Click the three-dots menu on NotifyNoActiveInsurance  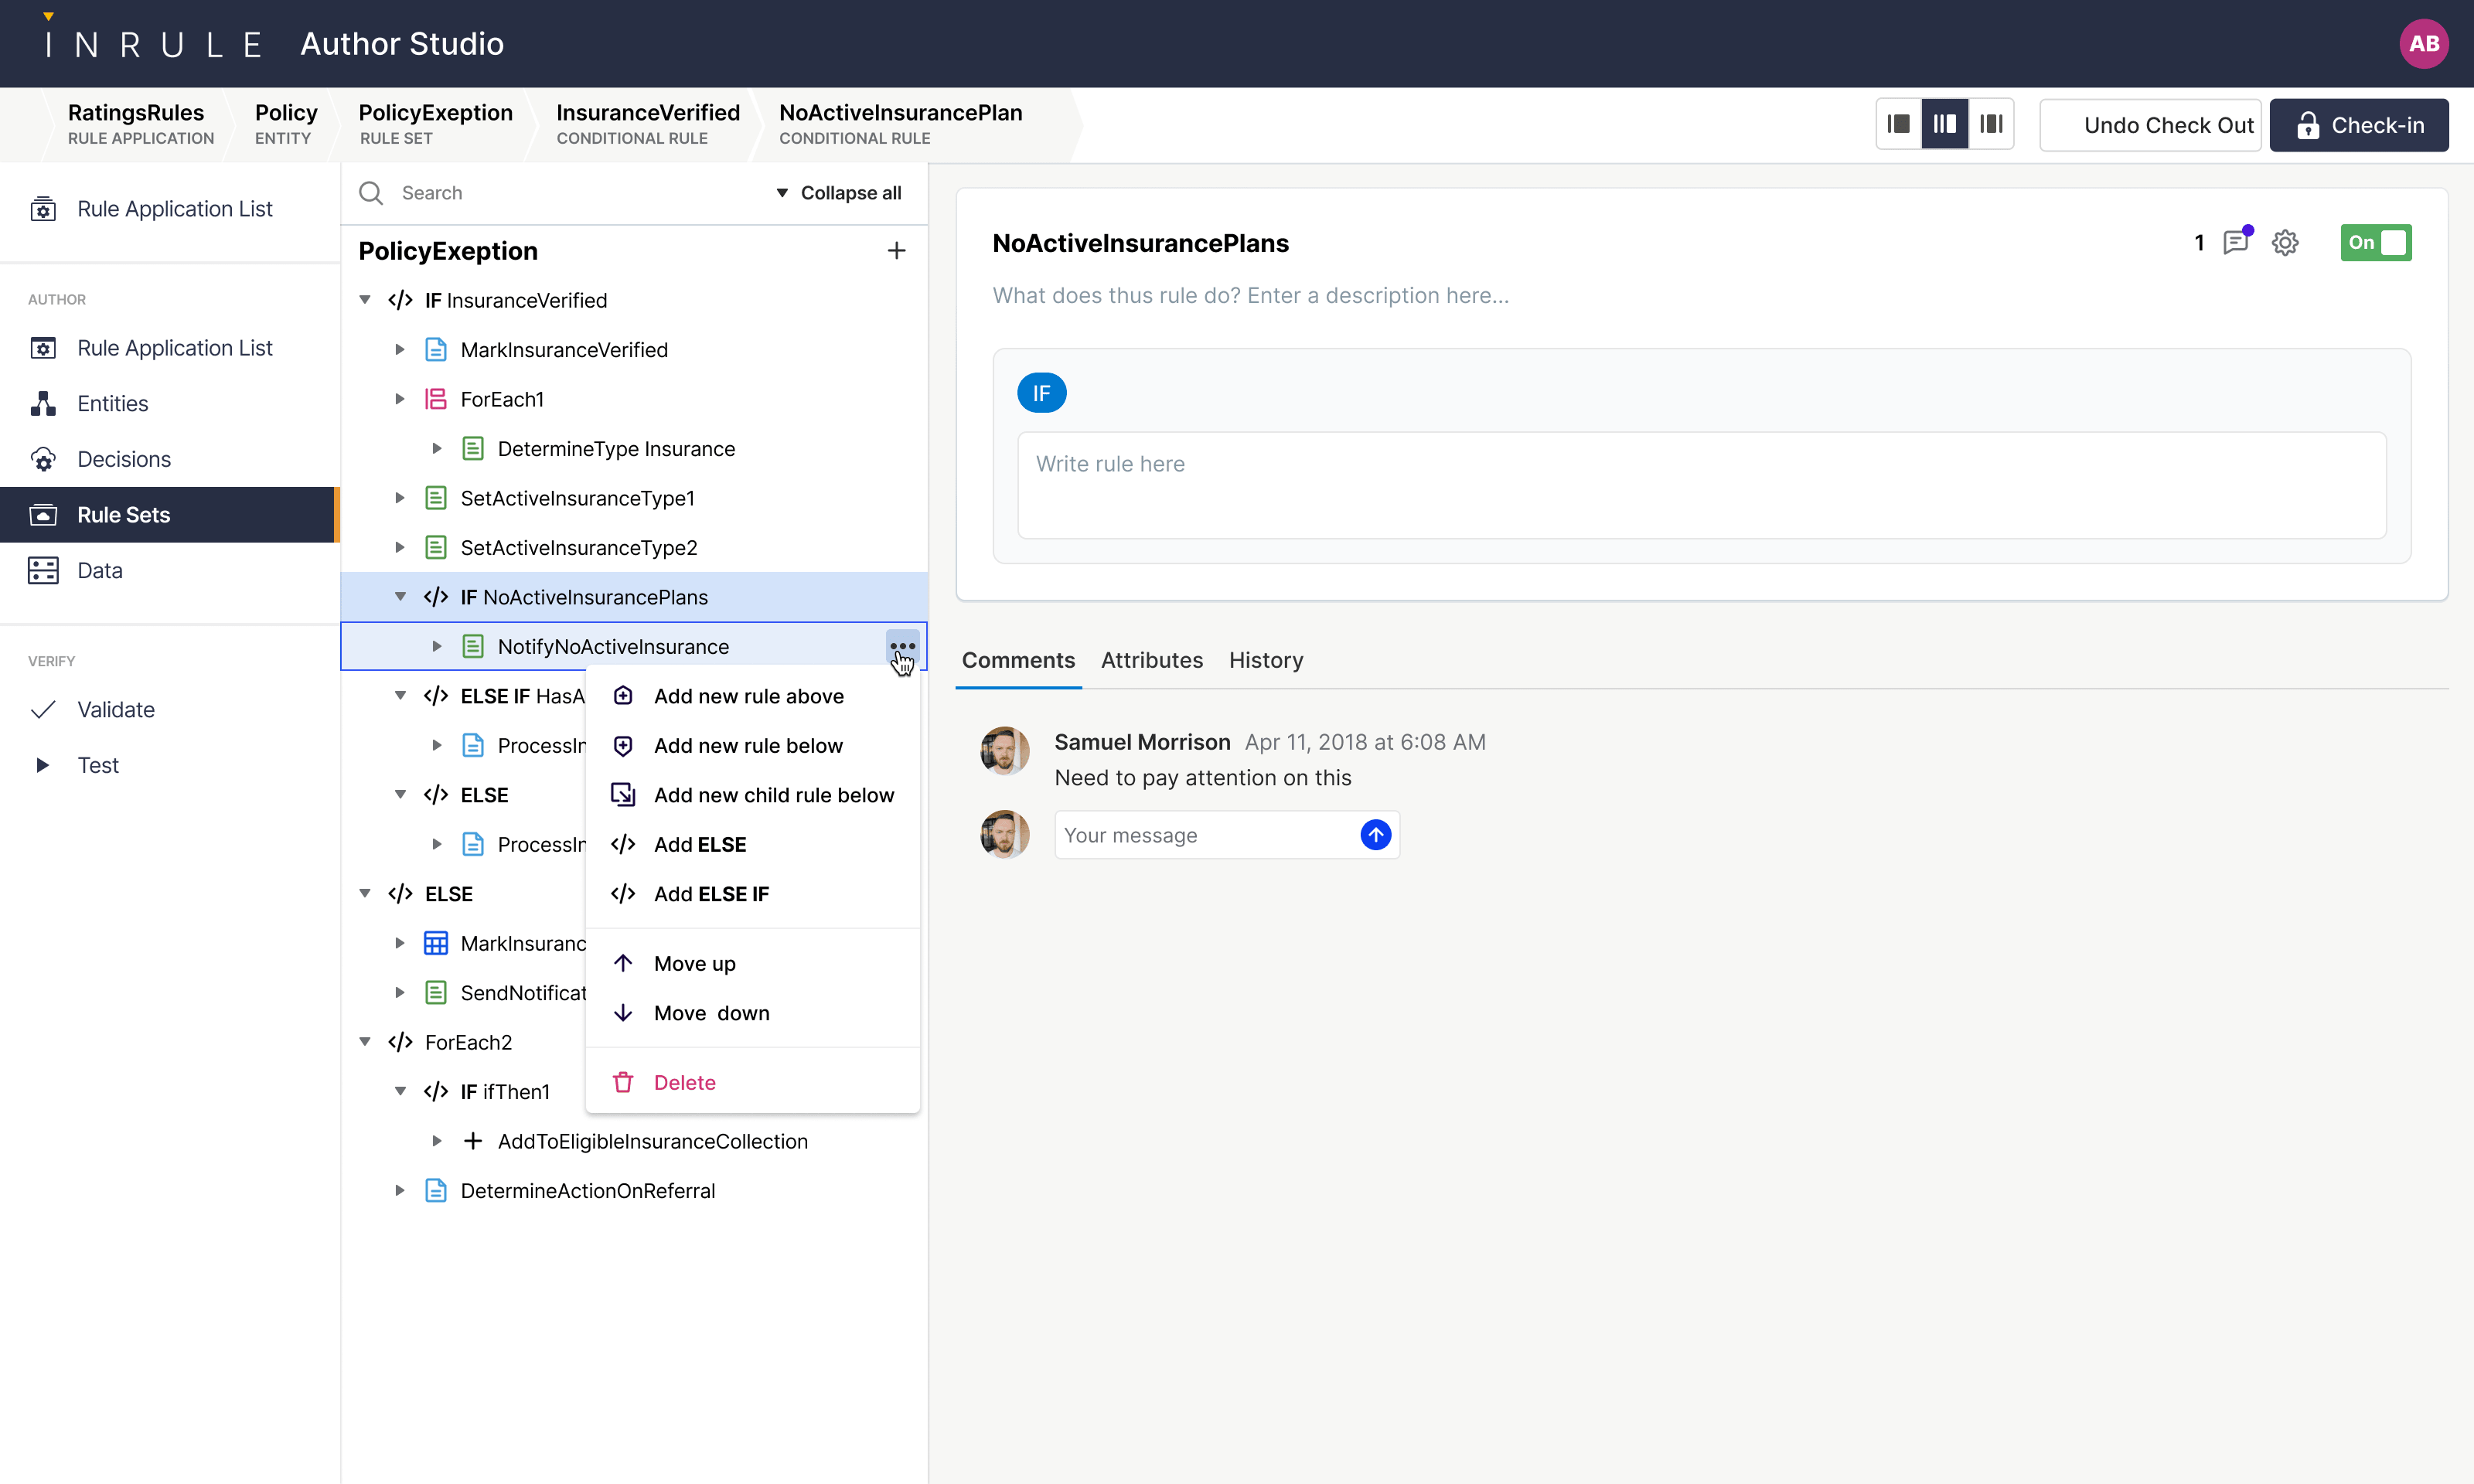[902, 646]
